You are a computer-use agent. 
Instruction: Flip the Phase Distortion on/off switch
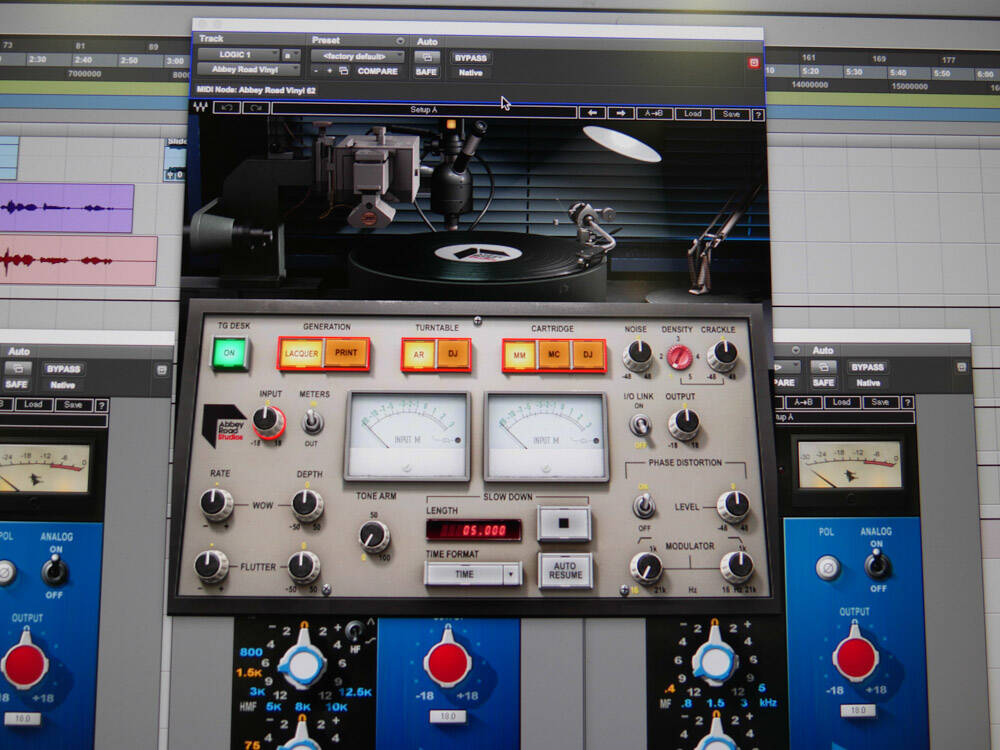pyautogui.click(x=643, y=506)
